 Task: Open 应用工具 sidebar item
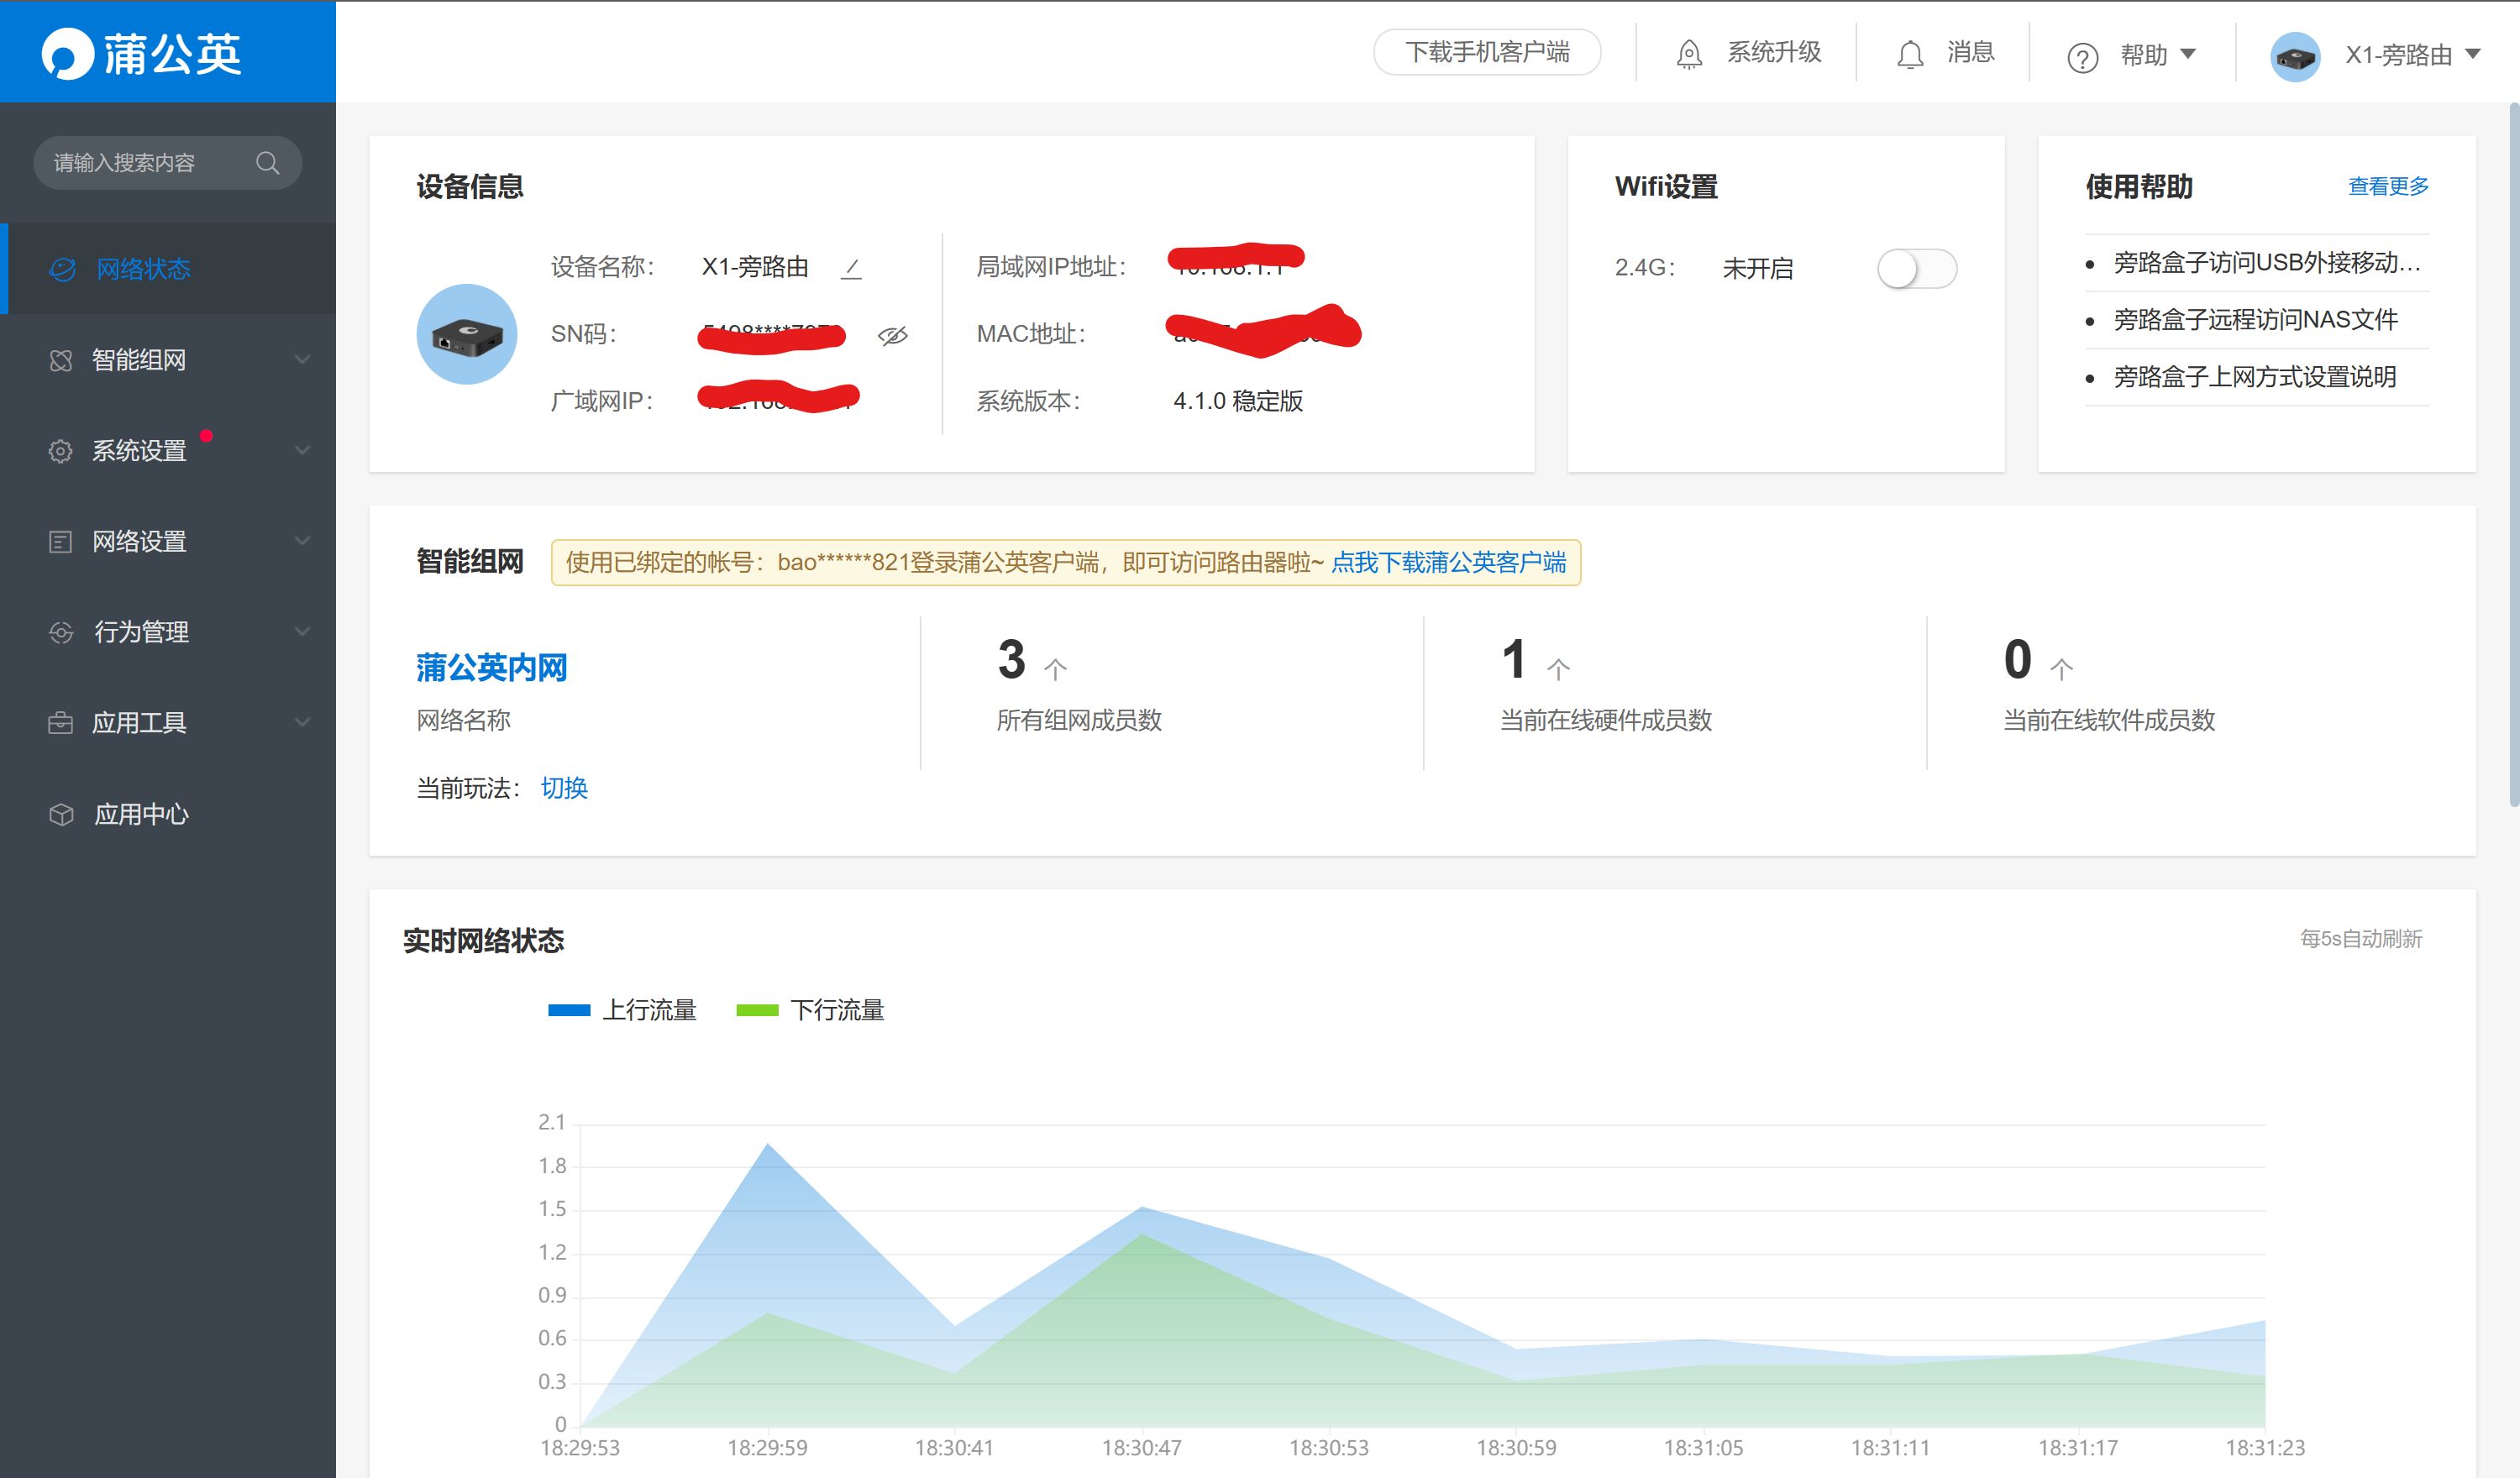pos(168,723)
